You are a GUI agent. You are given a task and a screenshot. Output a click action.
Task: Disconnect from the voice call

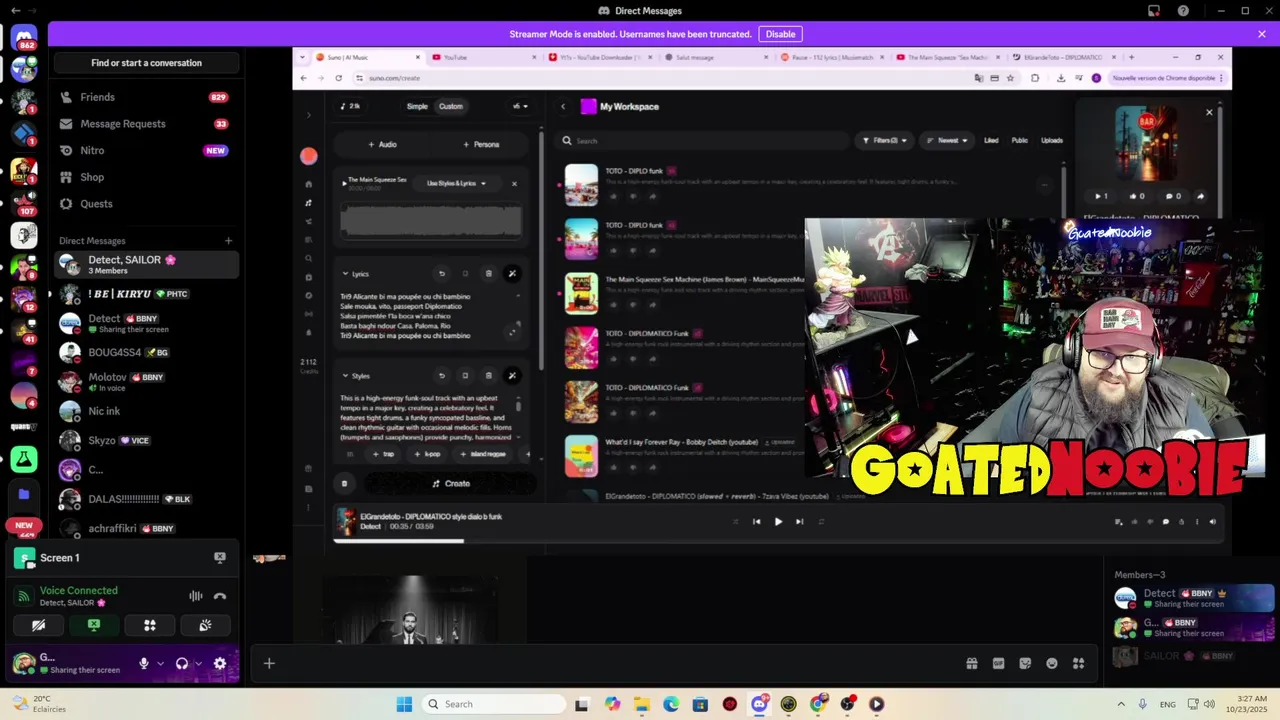pyautogui.click(x=220, y=596)
